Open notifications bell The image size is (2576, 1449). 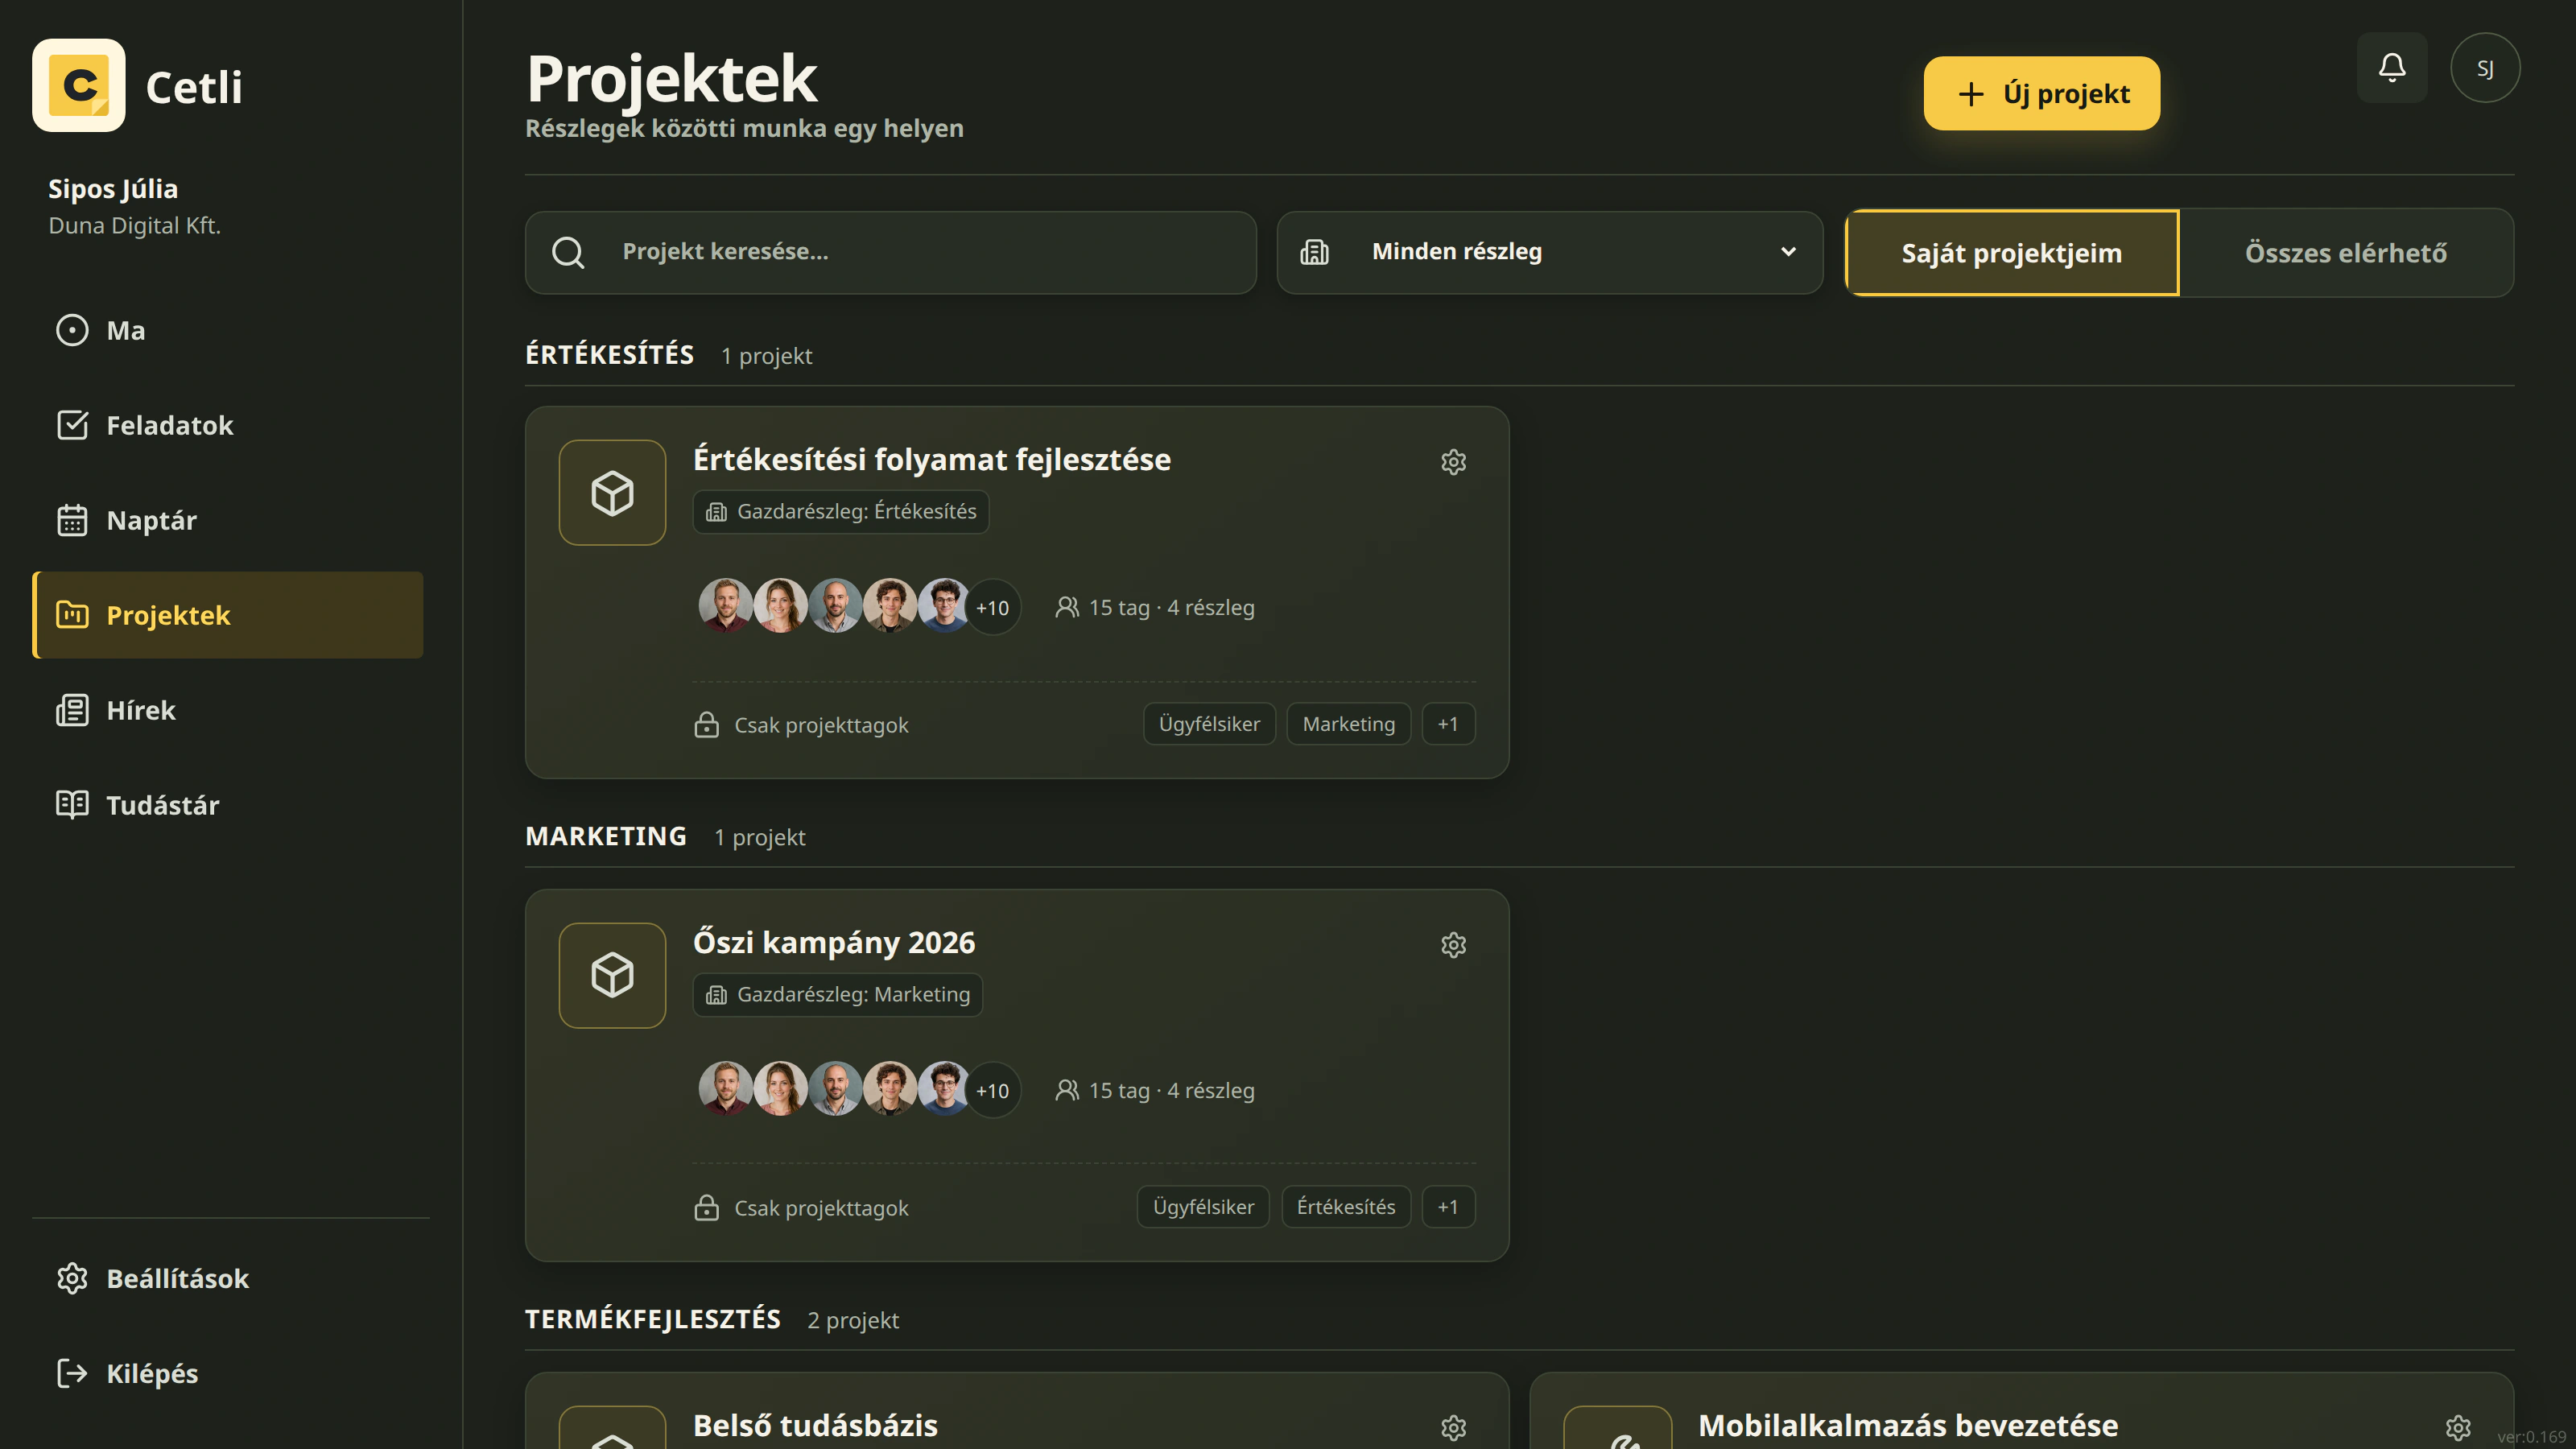(x=2392, y=67)
